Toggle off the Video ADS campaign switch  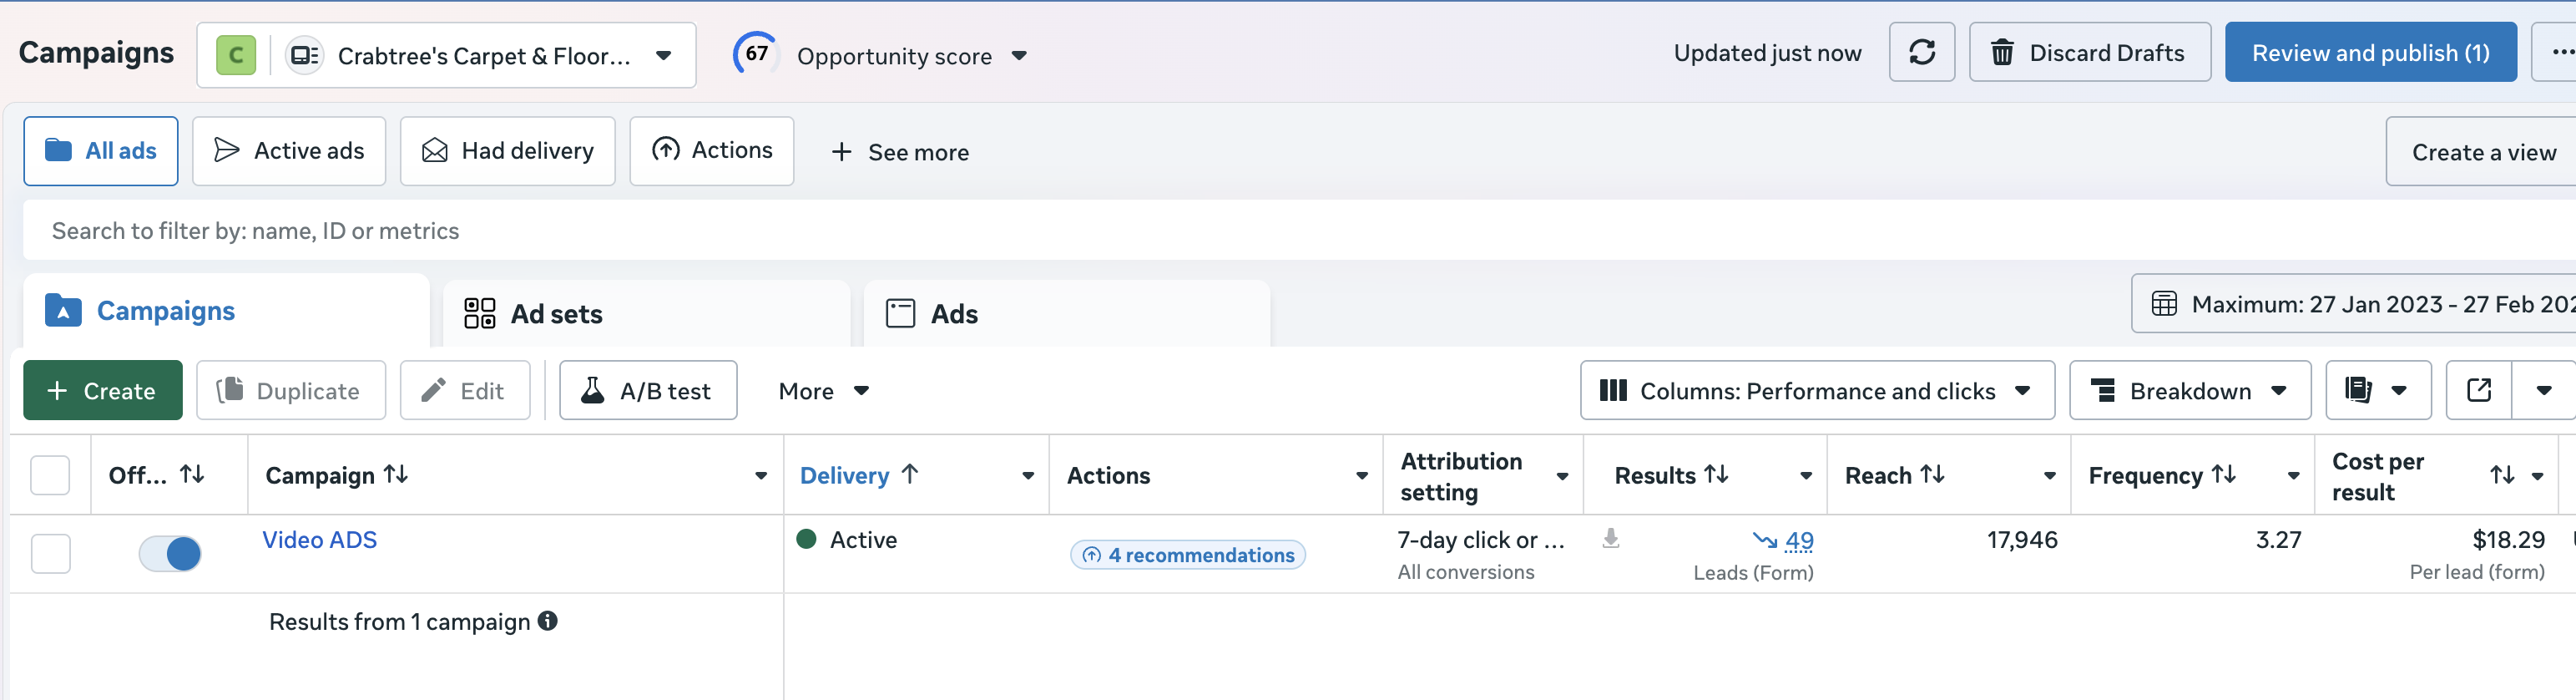coord(170,553)
